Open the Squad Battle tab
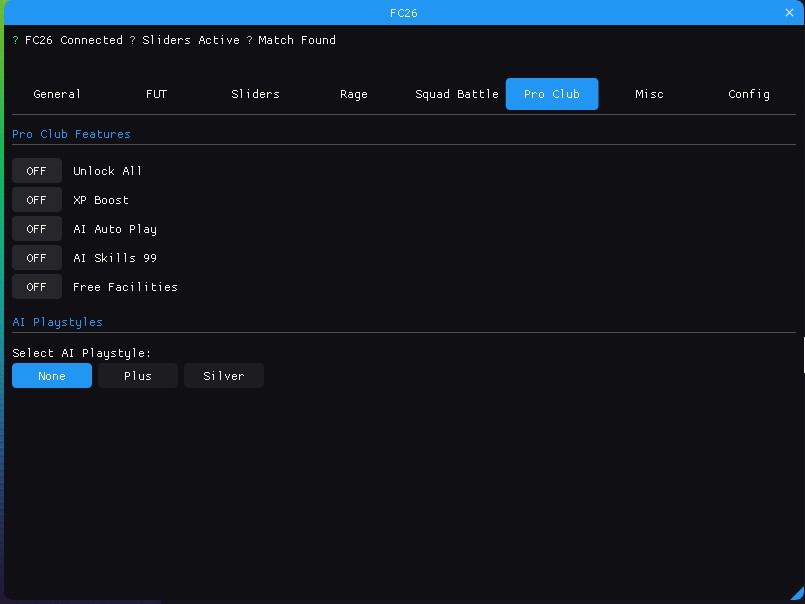This screenshot has width=805, height=604. coord(456,94)
